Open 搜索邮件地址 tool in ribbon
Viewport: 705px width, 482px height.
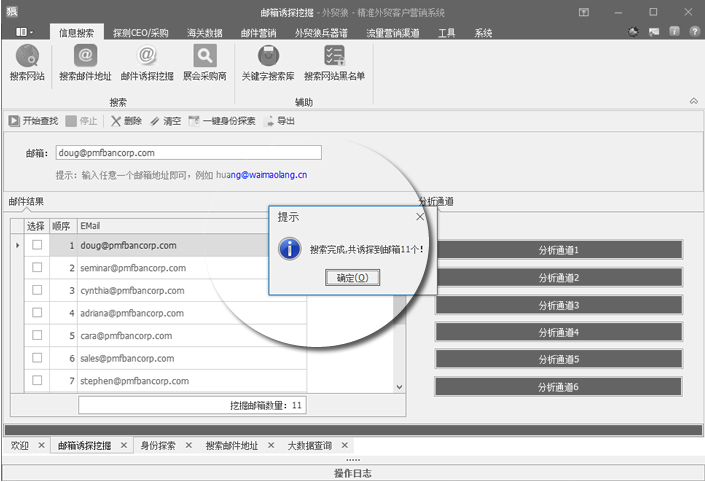(x=85, y=56)
